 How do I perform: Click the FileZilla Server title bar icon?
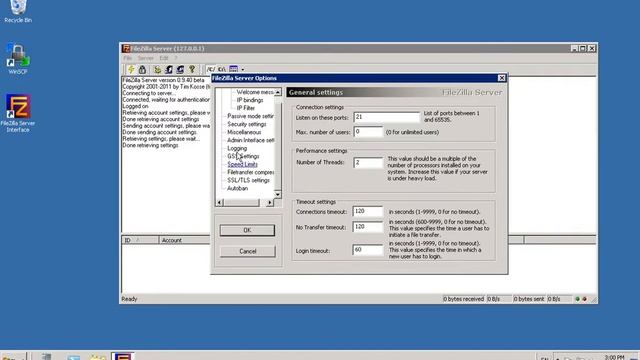126,49
